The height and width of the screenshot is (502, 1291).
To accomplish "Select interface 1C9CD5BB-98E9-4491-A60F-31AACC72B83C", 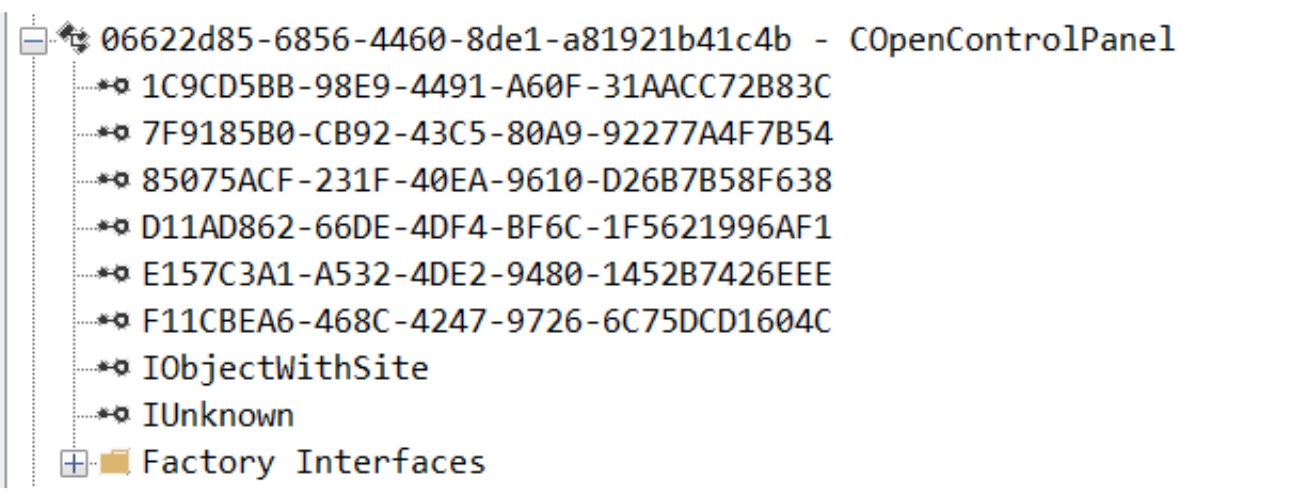I will (486, 88).
